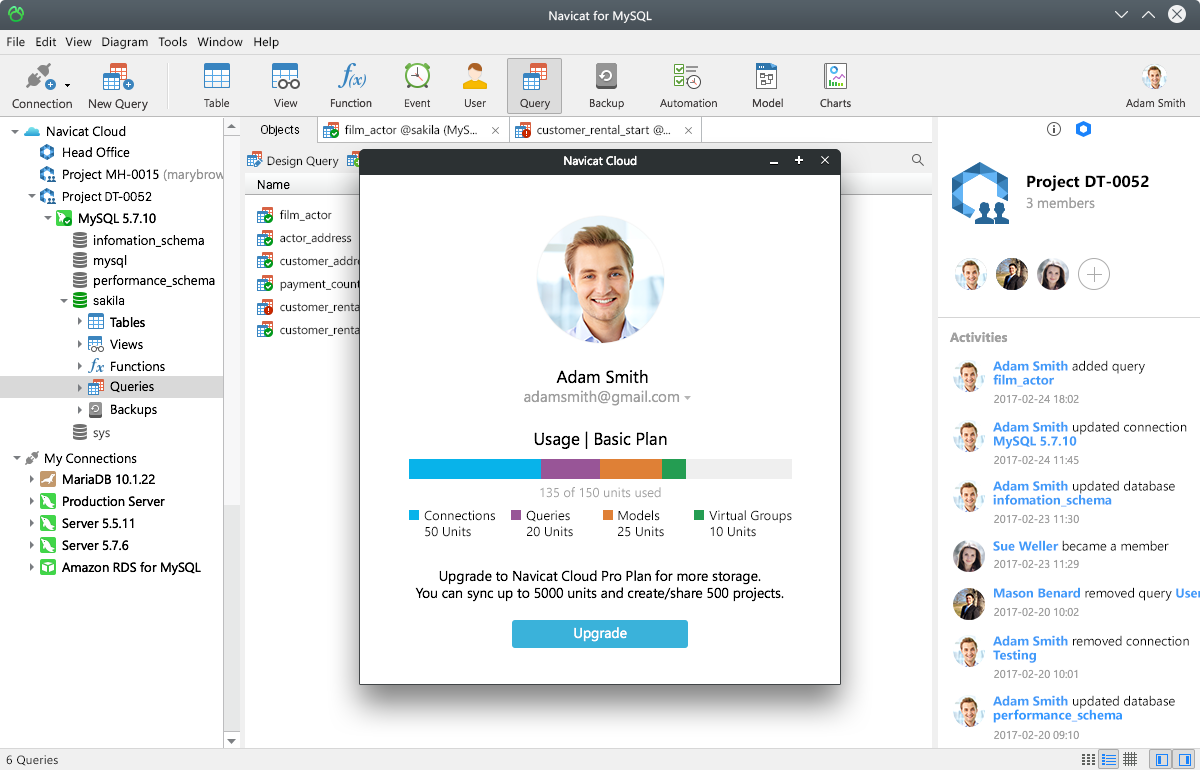Image resolution: width=1200 pixels, height=770 pixels.
Task: Collapse the Project DT-0052 node
Action: [32, 196]
